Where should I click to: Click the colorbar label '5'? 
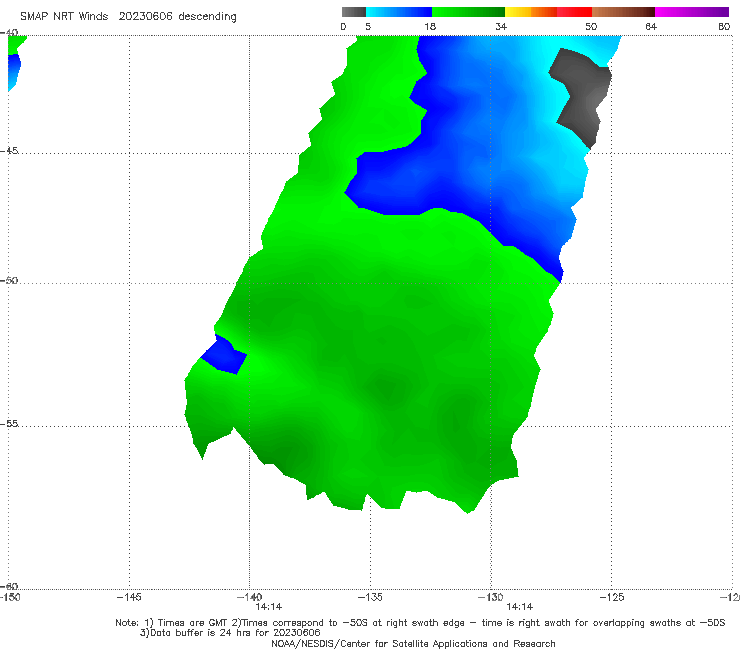(x=368, y=27)
